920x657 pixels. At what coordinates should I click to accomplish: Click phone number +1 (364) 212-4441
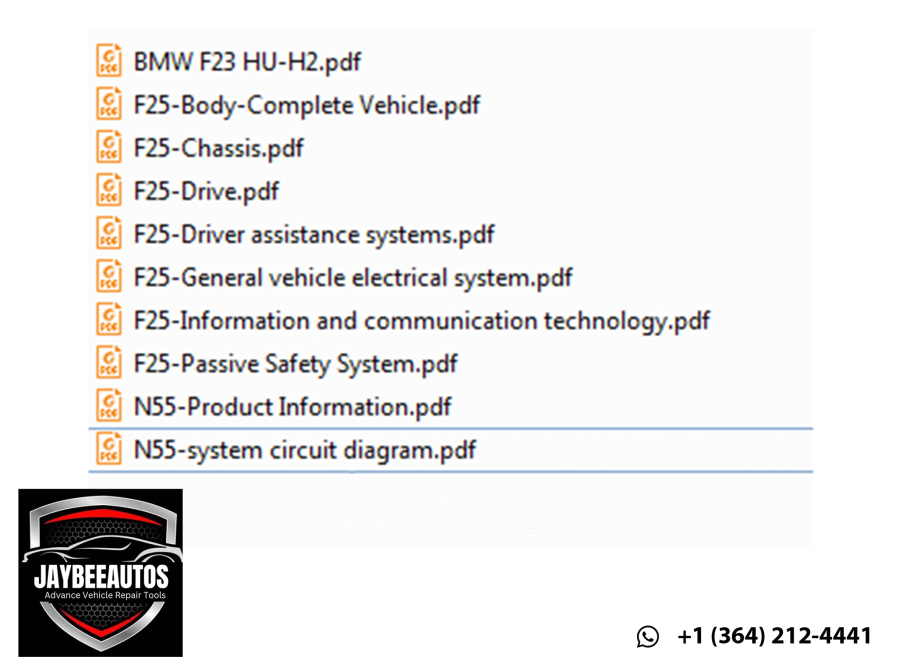point(774,636)
